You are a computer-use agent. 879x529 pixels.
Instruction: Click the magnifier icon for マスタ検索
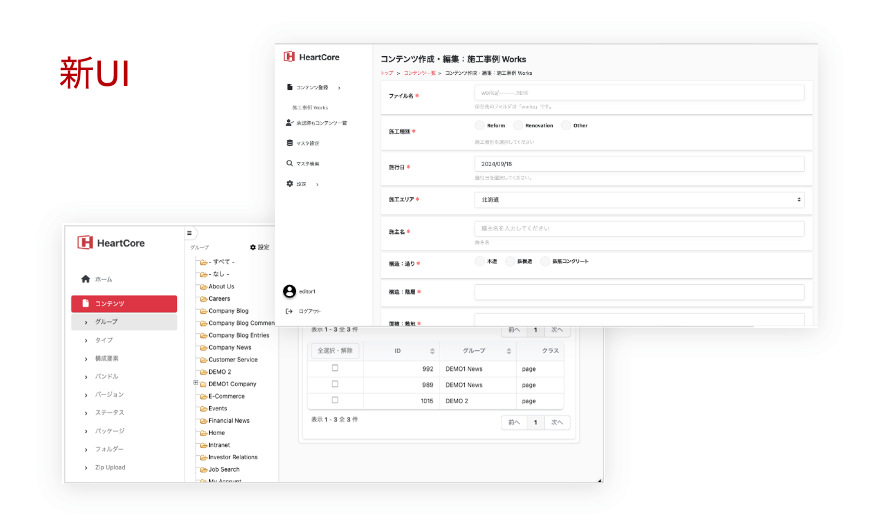pyautogui.click(x=290, y=163)
